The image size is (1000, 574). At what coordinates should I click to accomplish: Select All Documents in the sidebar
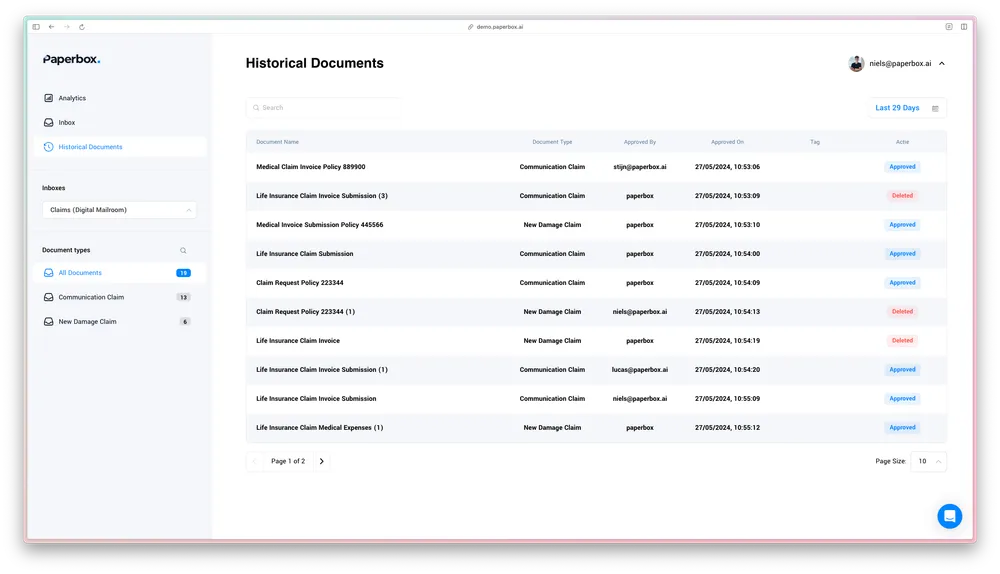(80, 273)
